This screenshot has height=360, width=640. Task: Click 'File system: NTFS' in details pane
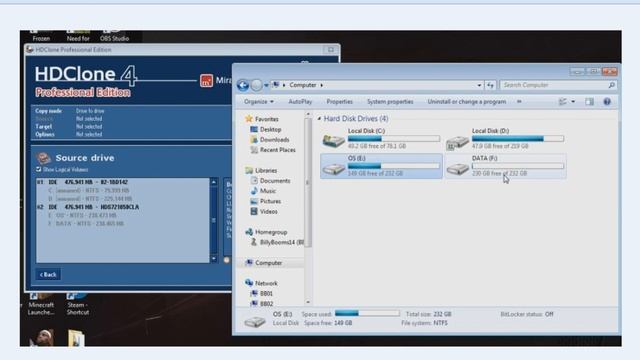point(424,323)
